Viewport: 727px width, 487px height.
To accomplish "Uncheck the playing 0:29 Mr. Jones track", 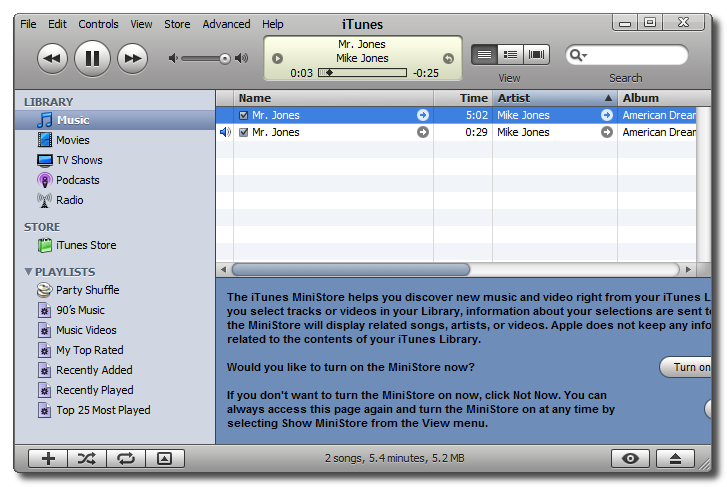I will 244,132.
